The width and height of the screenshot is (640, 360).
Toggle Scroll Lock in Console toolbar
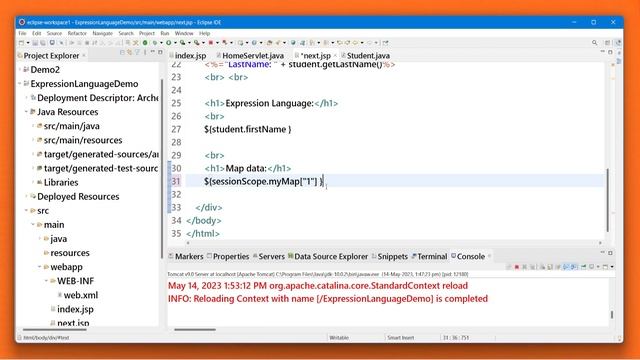coord(550,267)
